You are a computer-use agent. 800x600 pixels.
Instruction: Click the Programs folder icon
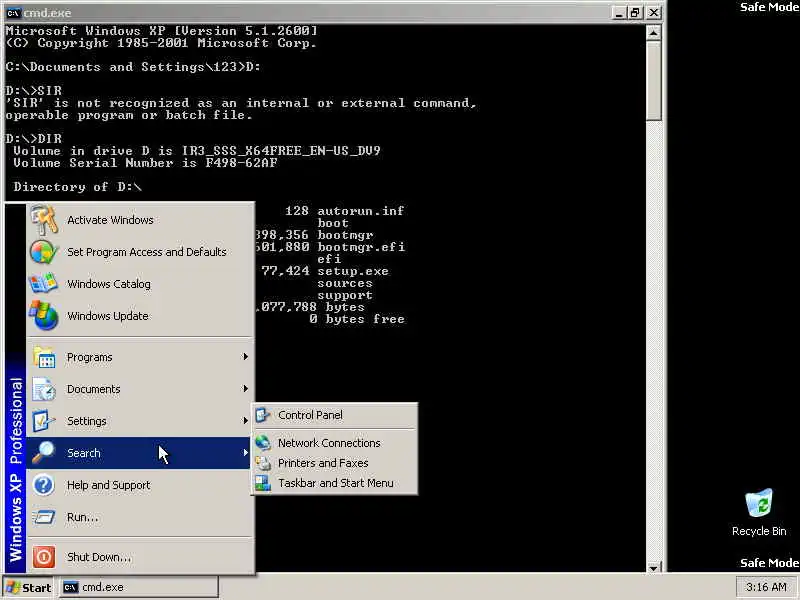(44, 357)
